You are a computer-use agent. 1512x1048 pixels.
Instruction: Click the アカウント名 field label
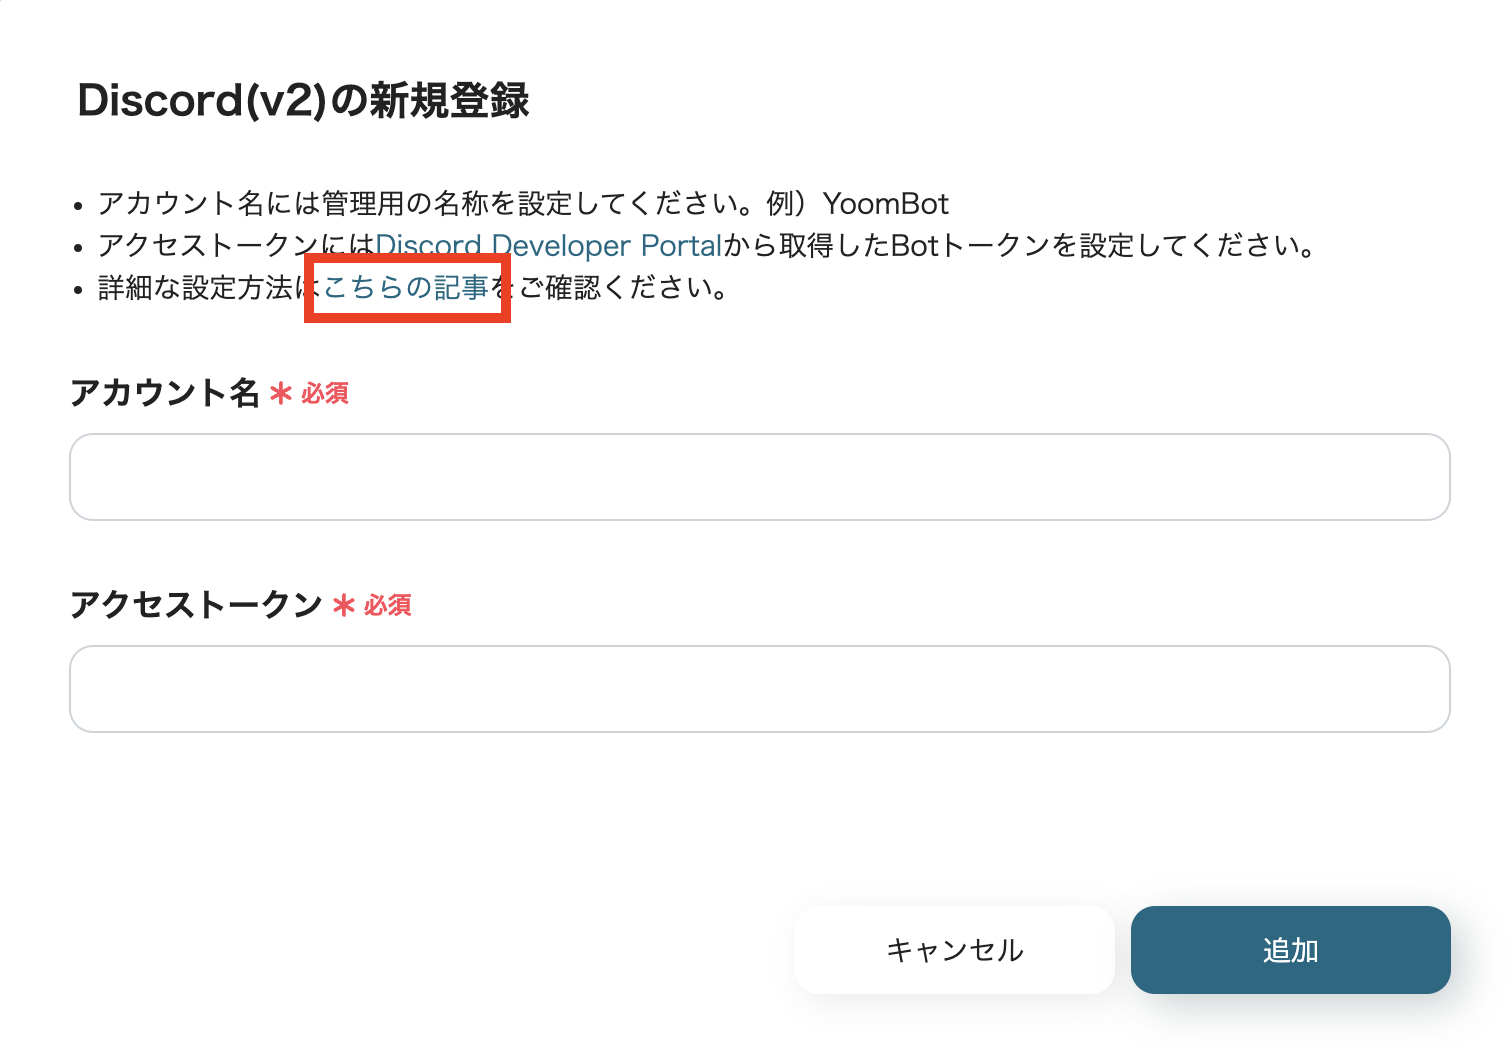point(165,394)
